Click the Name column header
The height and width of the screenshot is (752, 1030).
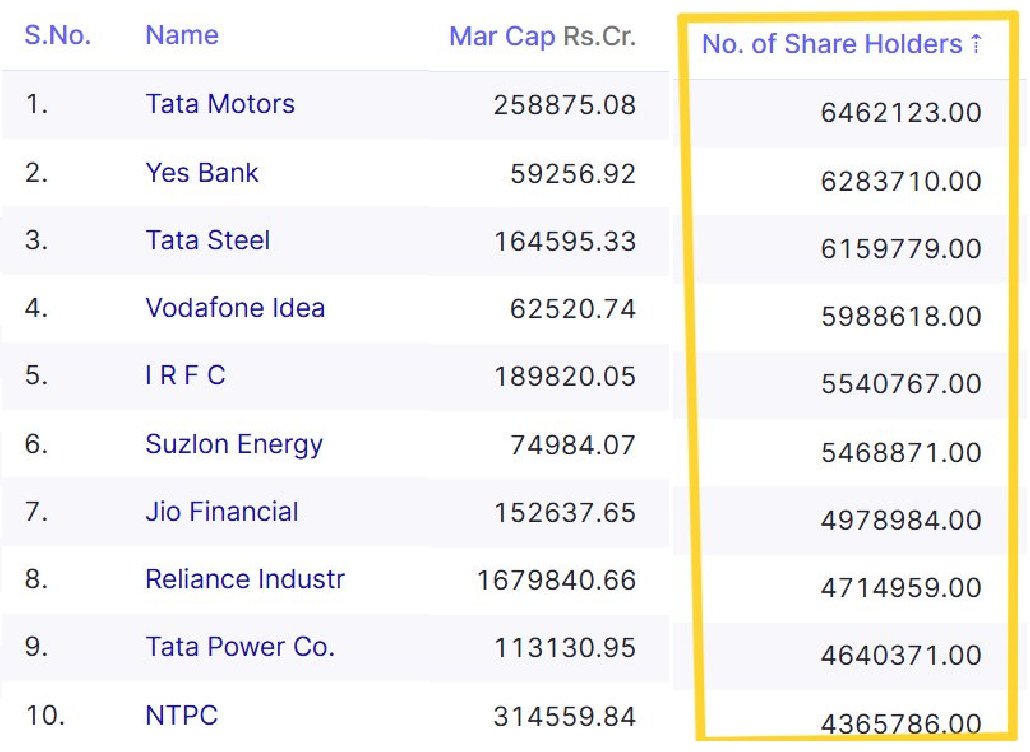182,35
